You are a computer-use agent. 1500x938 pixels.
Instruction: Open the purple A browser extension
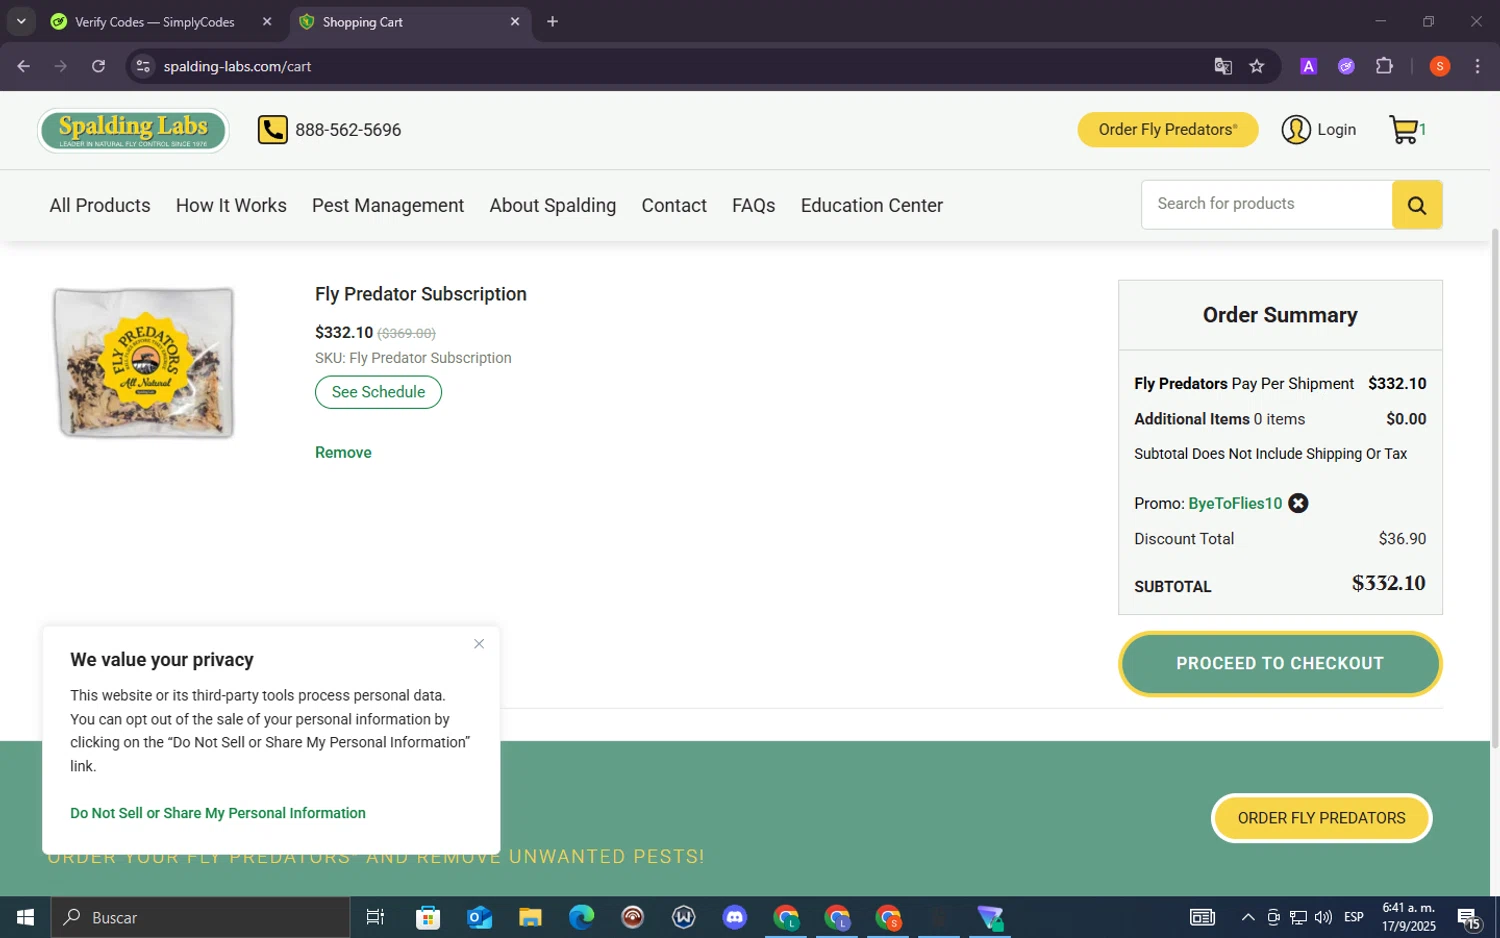[x=1308, y=66]
